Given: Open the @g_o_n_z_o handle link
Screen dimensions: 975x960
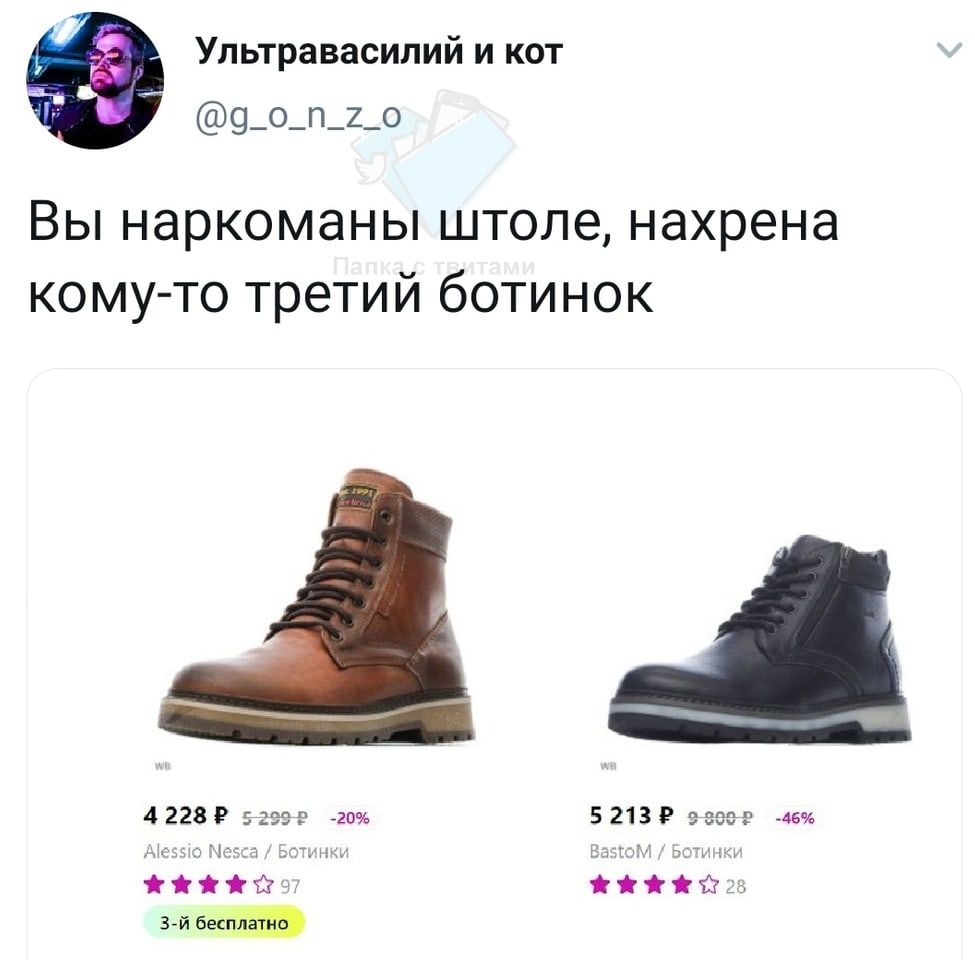Looking at the screenshot, I should 298,116.
